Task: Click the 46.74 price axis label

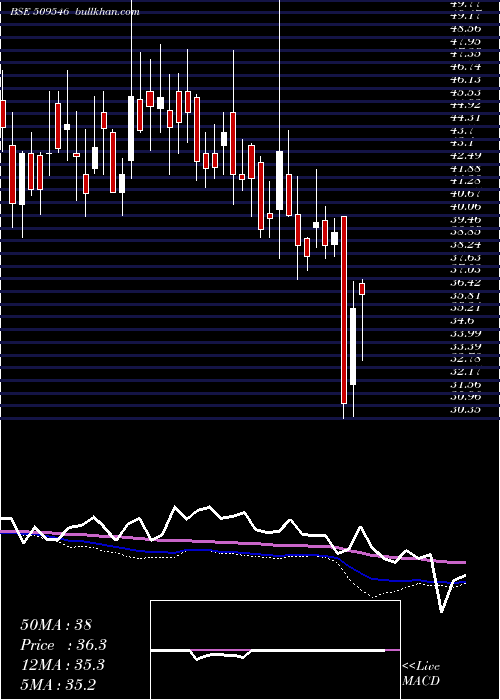Action: (465, 67)
